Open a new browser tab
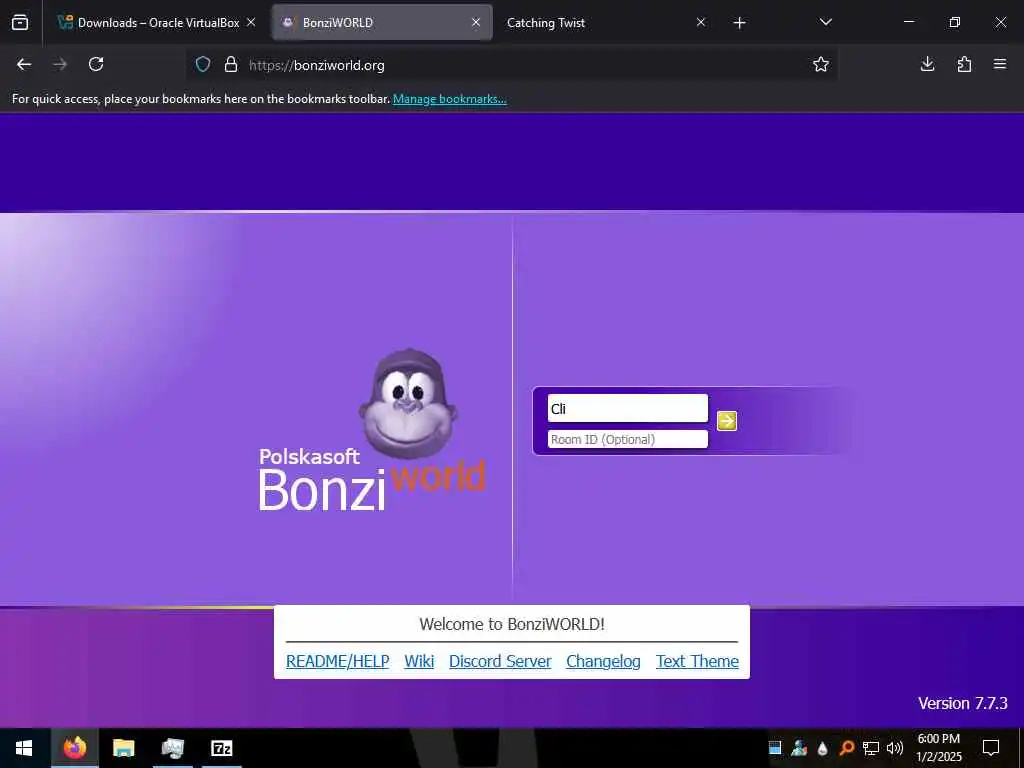This screenshot has width=1024, height=768. click(x=739, y=23)
